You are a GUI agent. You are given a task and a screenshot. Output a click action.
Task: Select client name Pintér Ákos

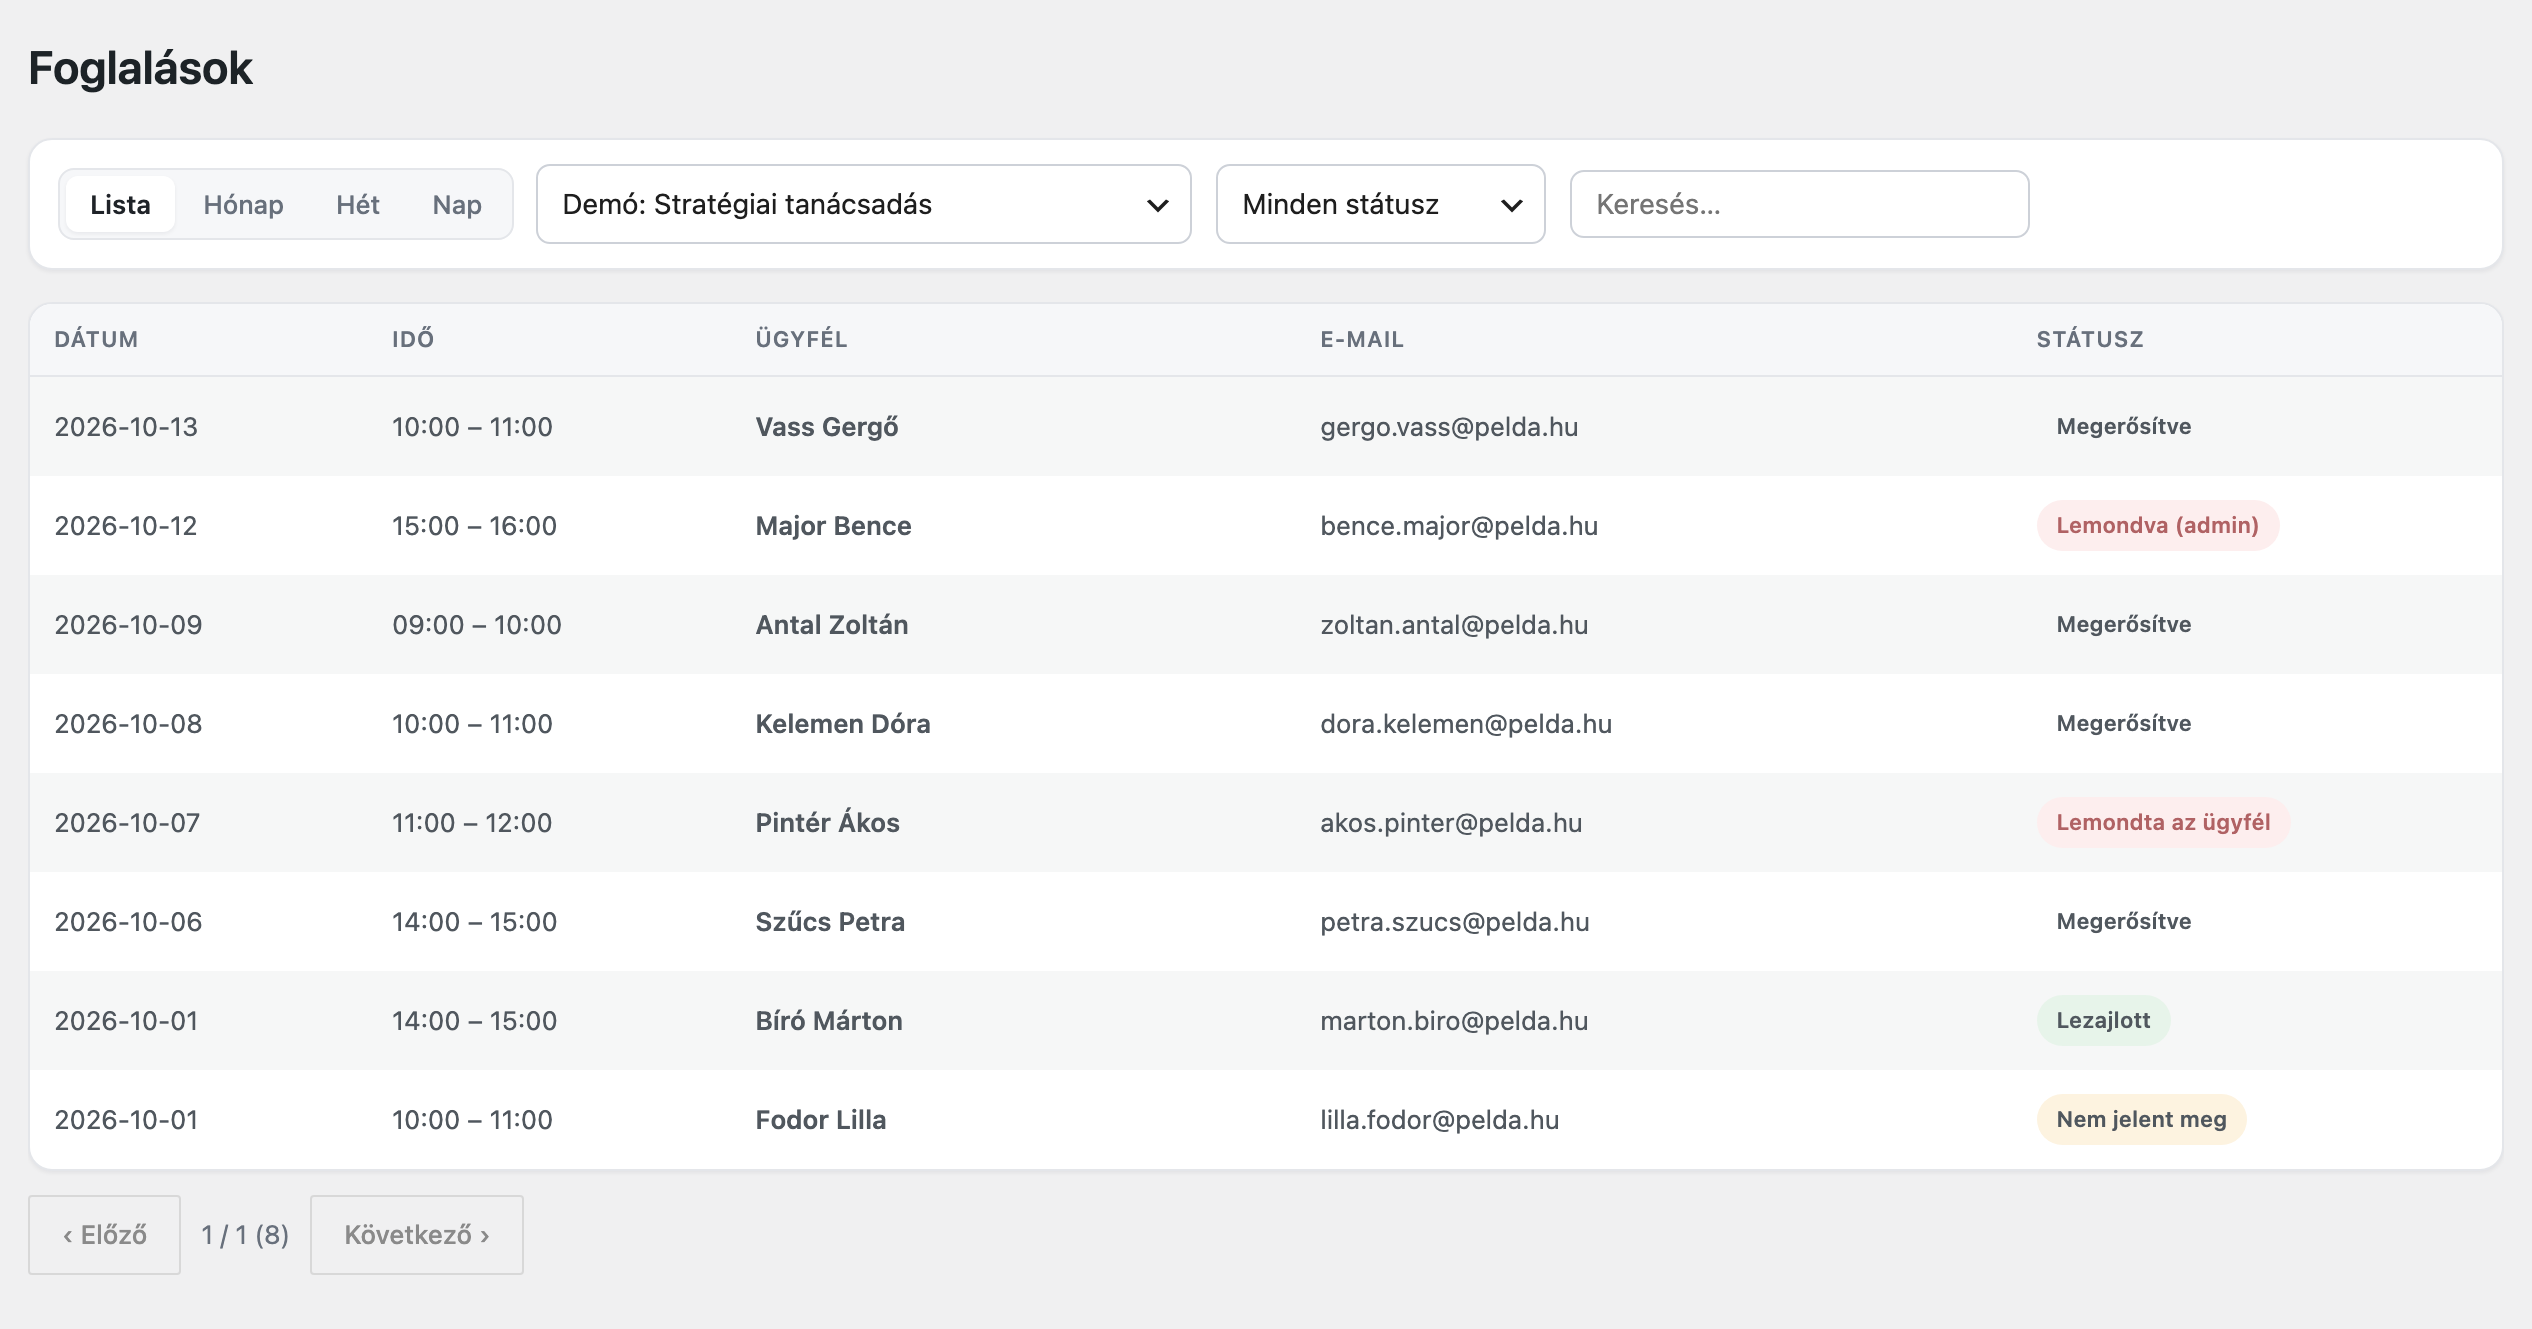(x=827, y=822)
